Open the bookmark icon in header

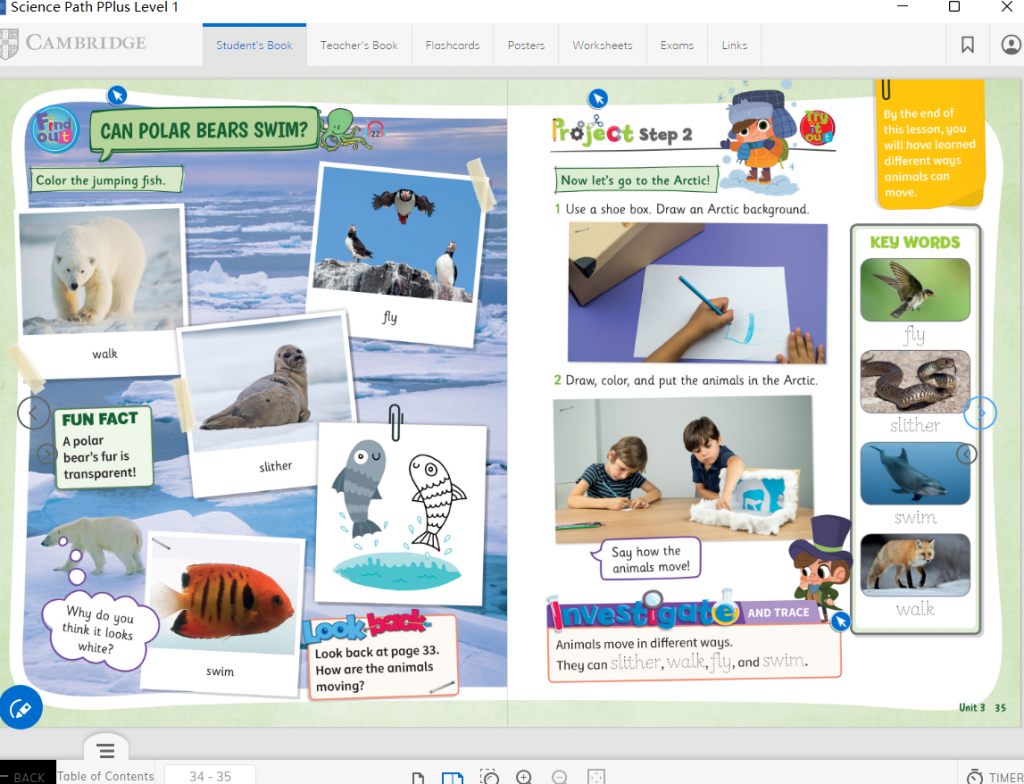pos(967,45)
